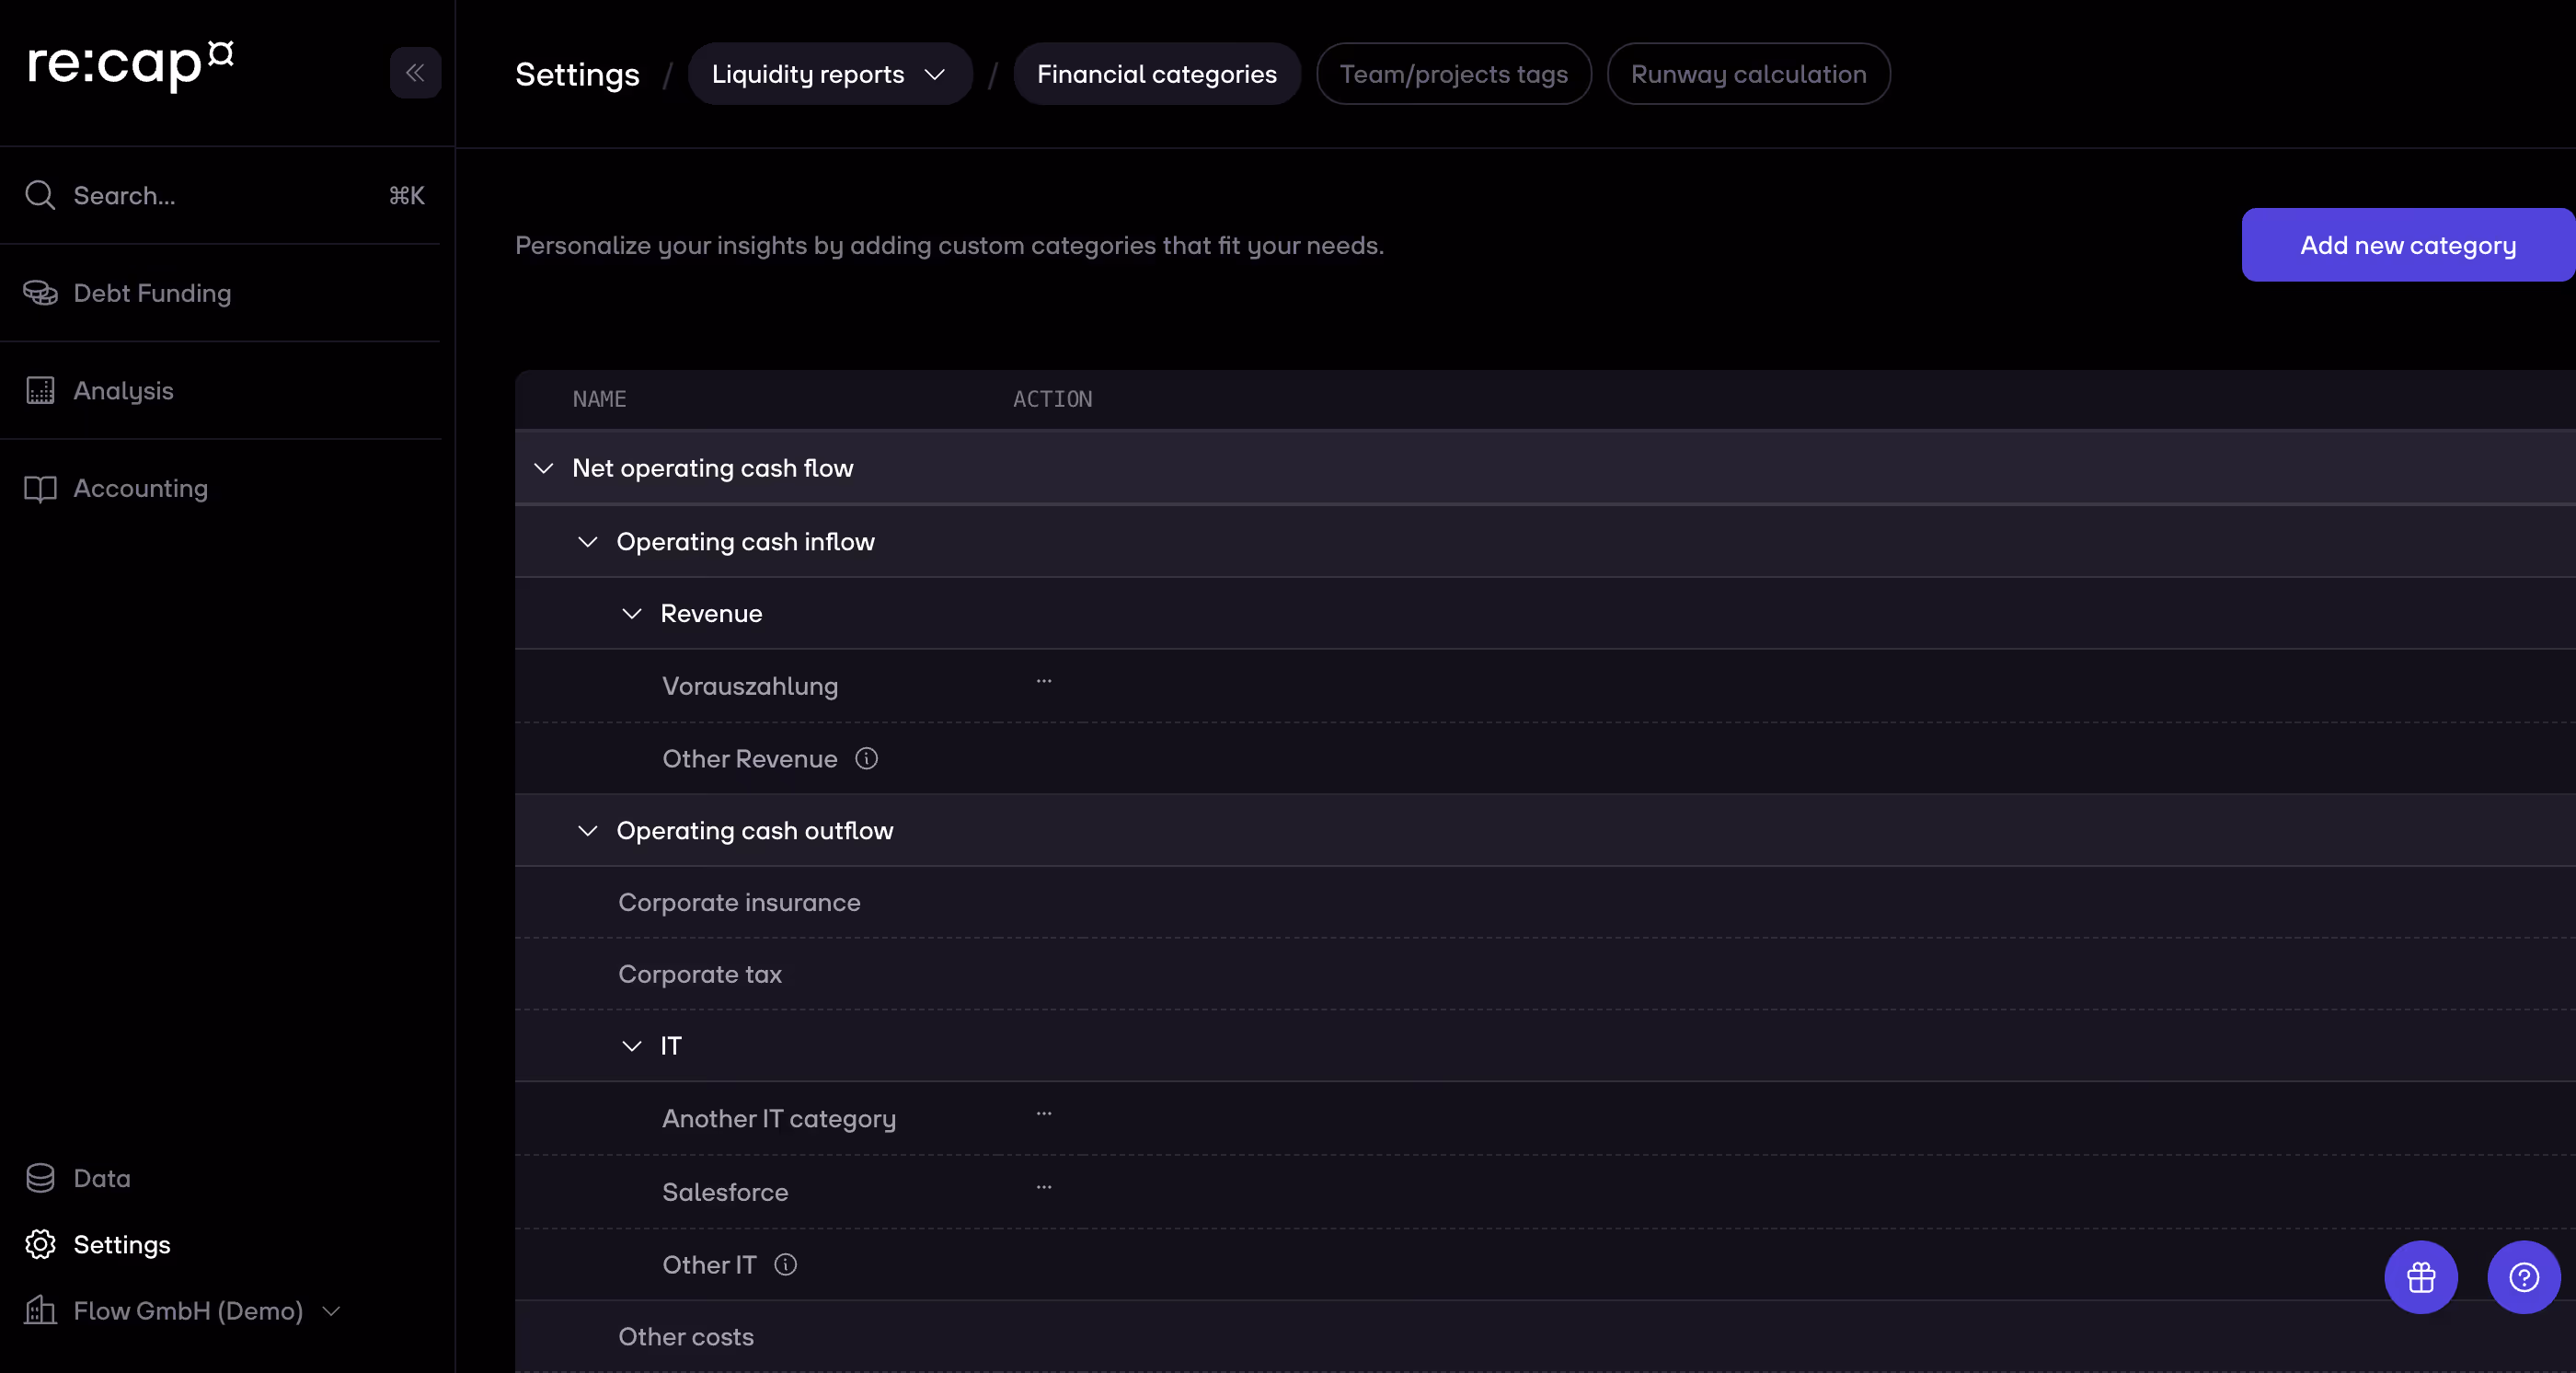This screenshot has height=1373, width=2576.
Task: Click the Add new category button
Action: coord(2406,245)
